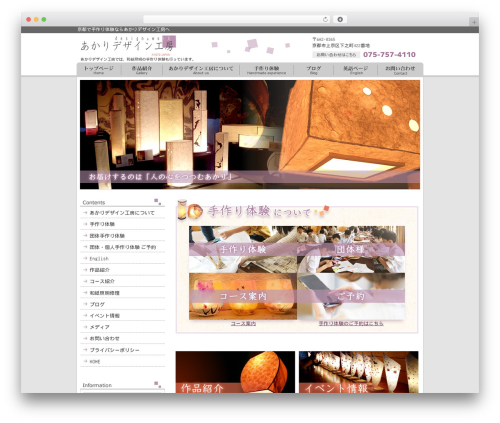Viewport: 500px width, 423px height.
Task: Open sidebar link 団体・個人手作り体験 ご予約
Action: coord(123,247)
